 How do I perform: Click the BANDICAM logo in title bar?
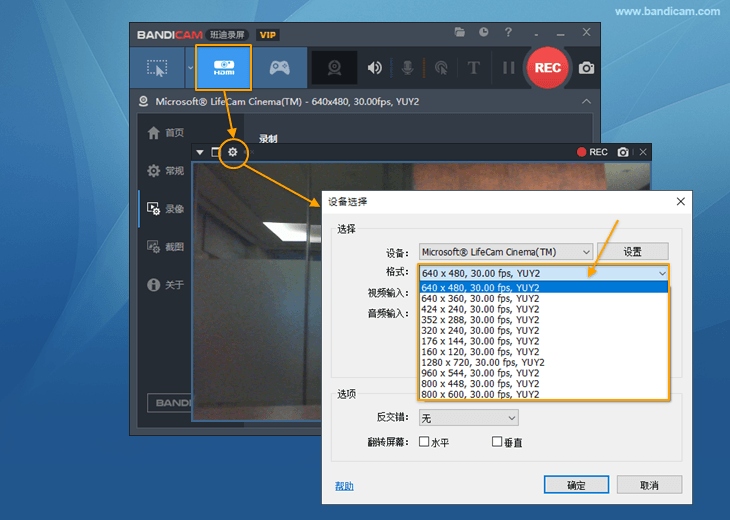(x=169, y=35)
